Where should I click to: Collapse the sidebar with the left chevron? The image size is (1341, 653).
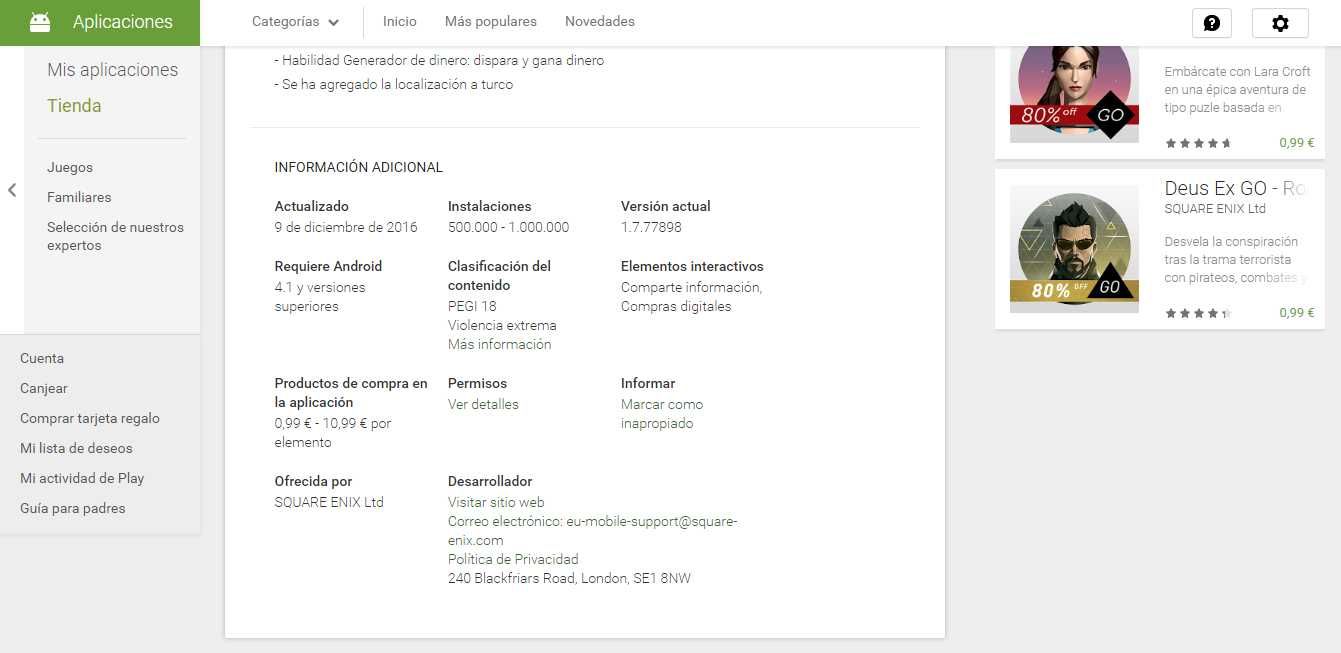(x=12, y=190)
